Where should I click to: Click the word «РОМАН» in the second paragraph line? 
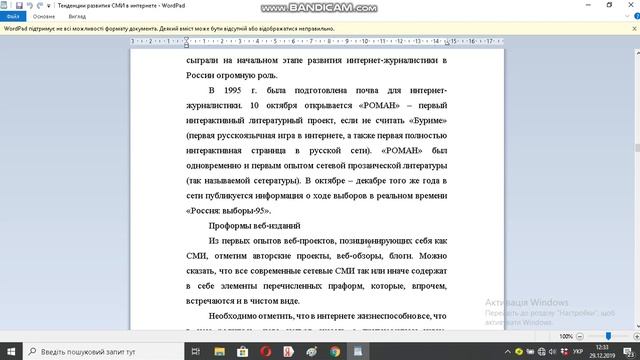click(x=379, y=105)
